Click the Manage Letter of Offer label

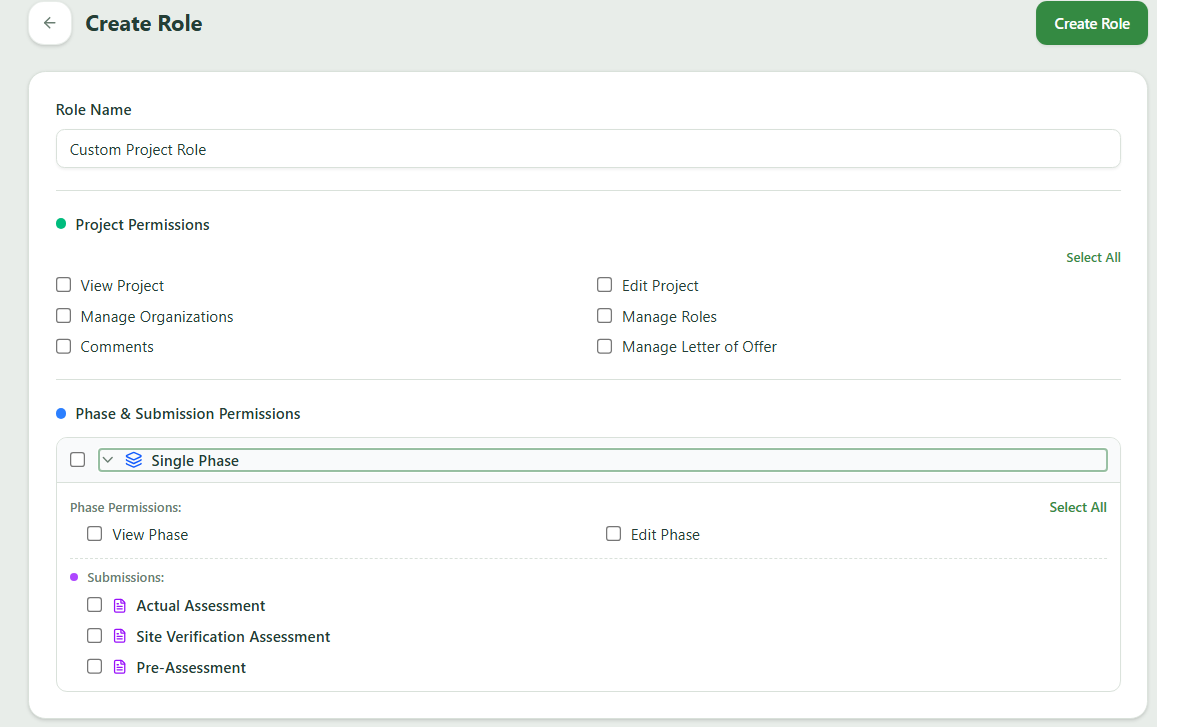pyautogui.click(x=699, y=347)
